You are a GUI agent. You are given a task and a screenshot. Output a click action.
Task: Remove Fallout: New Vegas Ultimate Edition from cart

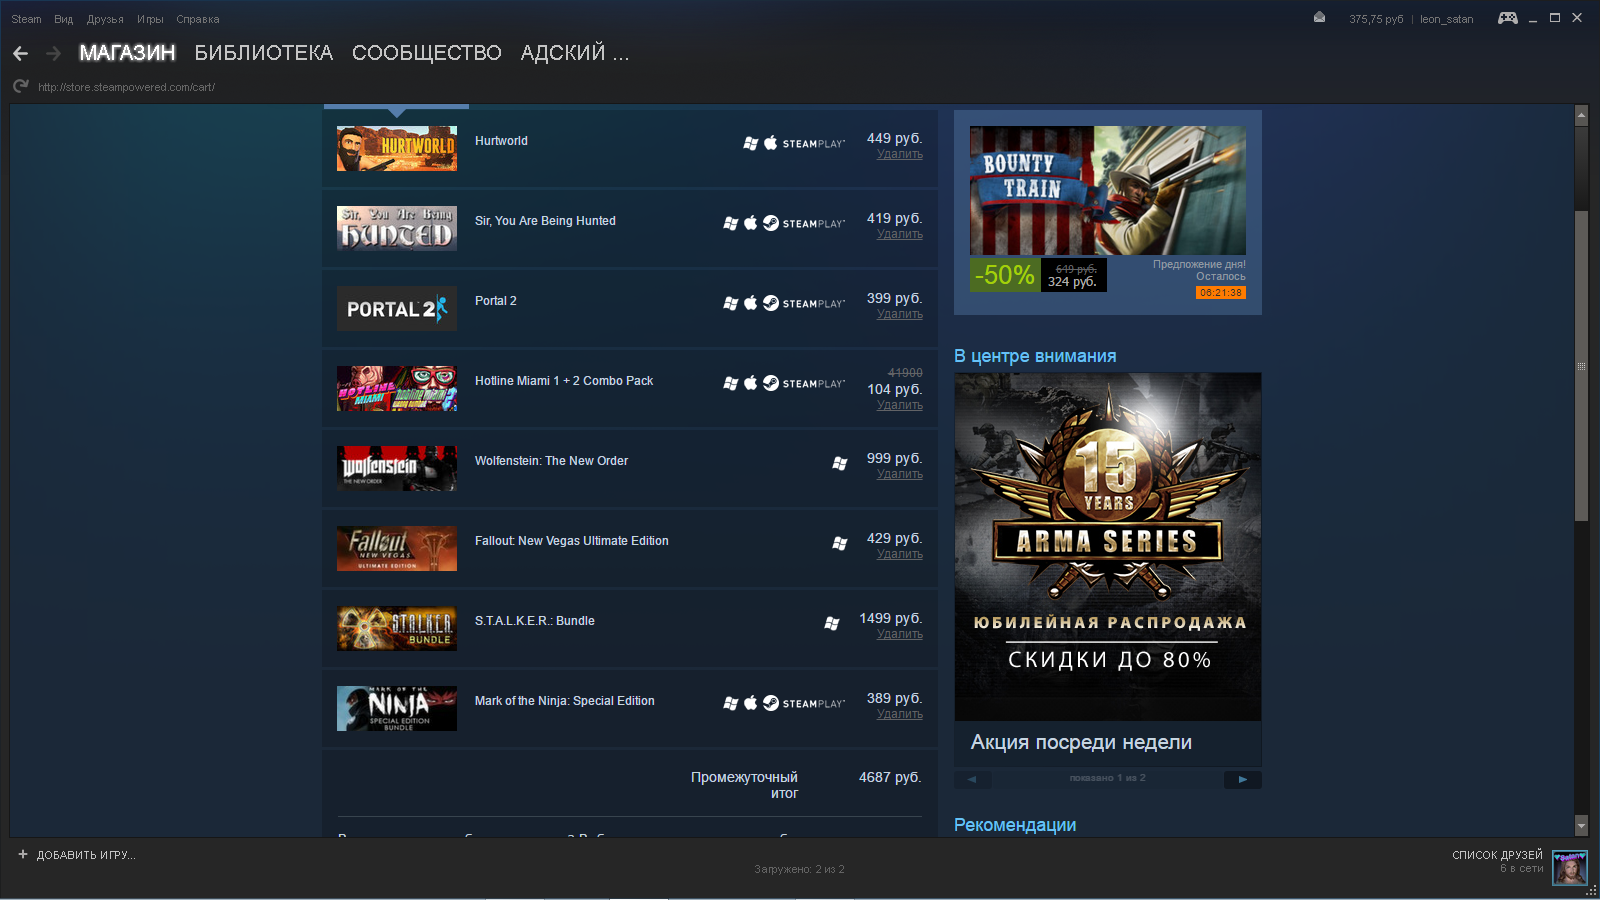pyautogui.click(x=900, y=554)
